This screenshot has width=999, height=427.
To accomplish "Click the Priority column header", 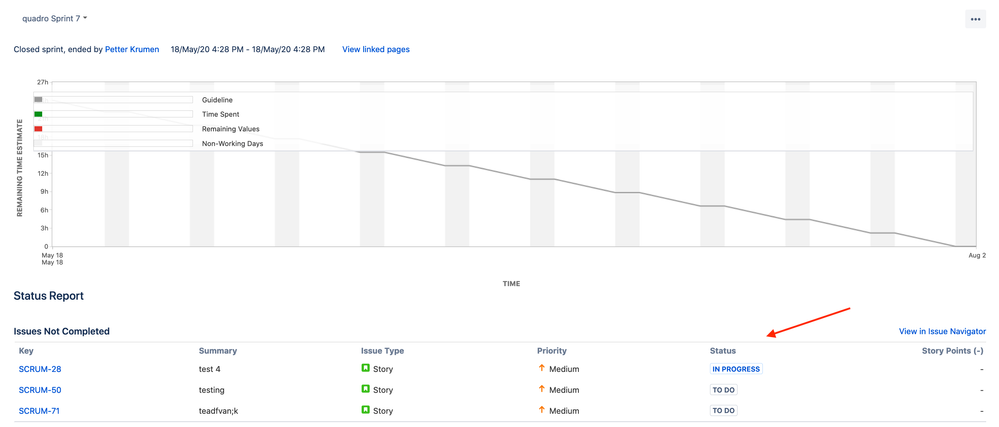I will click(552, 351).
